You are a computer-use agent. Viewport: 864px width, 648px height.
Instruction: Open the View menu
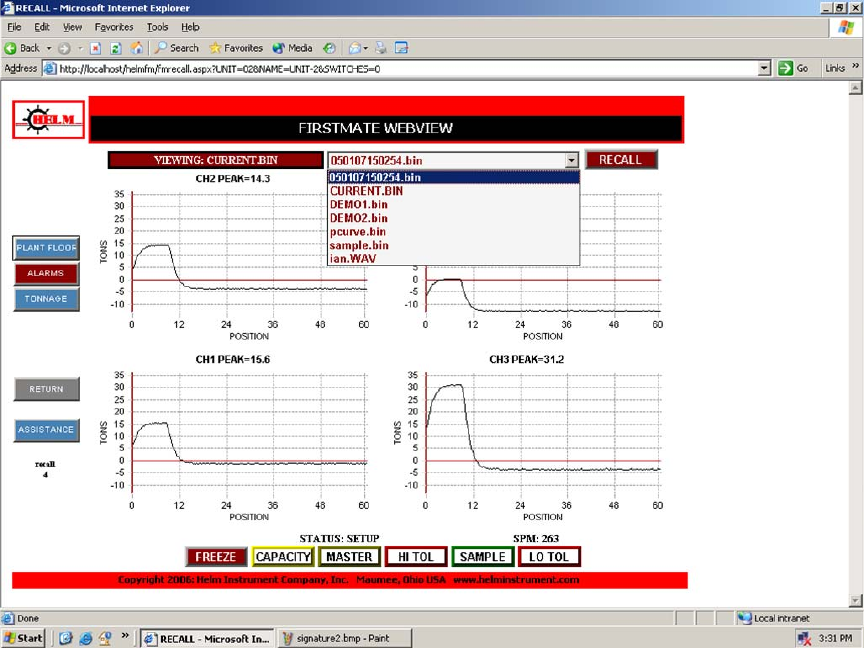(72, 27)
